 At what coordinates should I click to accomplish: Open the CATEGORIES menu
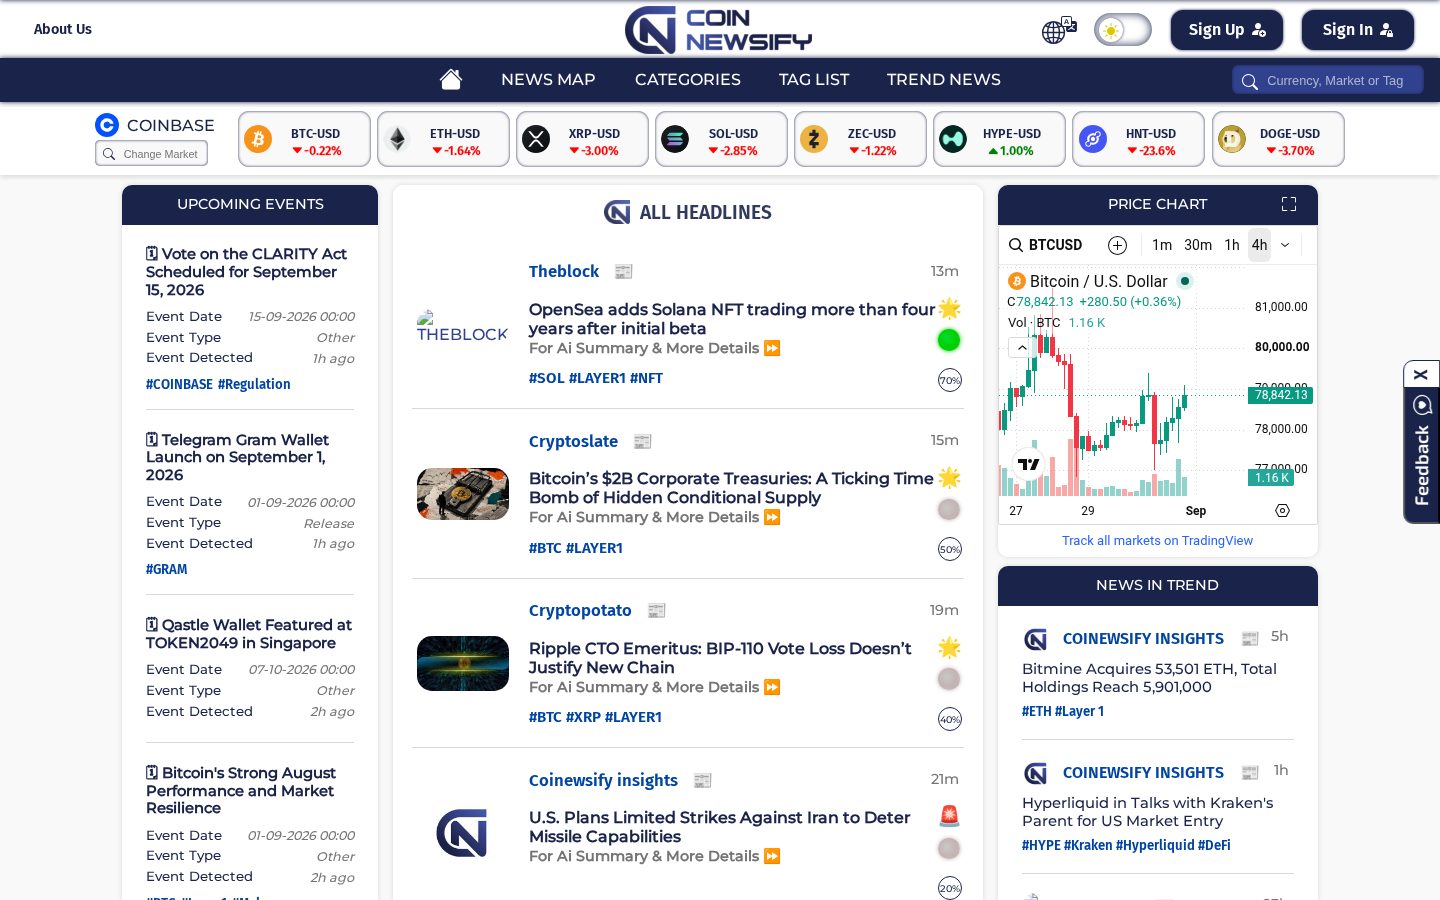click(688, 79)
